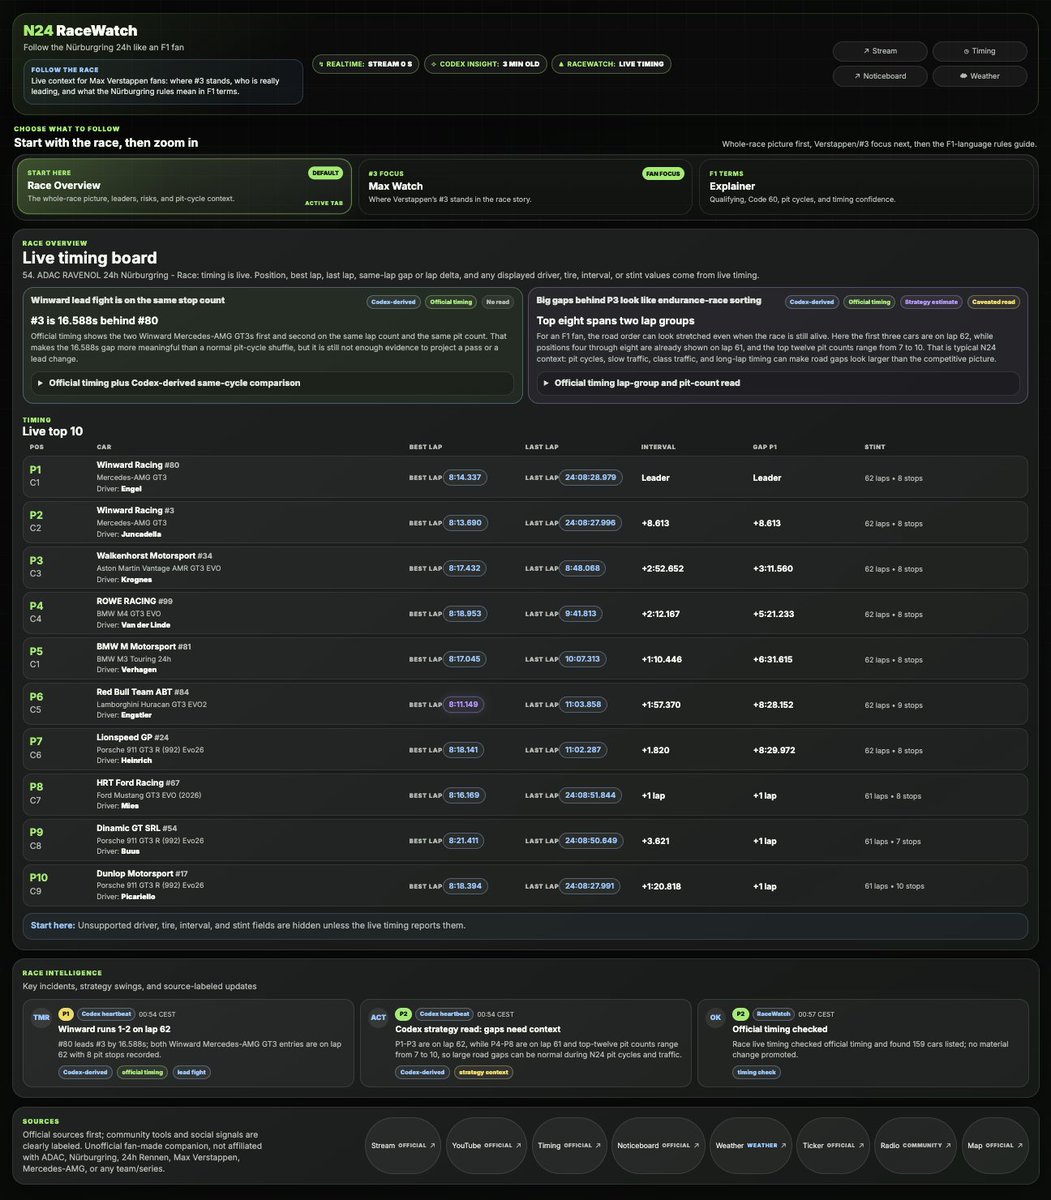Click Red Bull Team ABT #84 row

point(525,704)
